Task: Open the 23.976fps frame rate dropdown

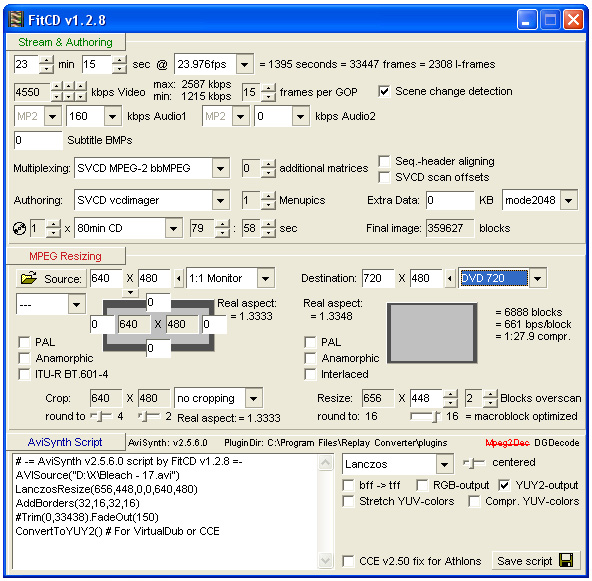Action: pos(245,65)
